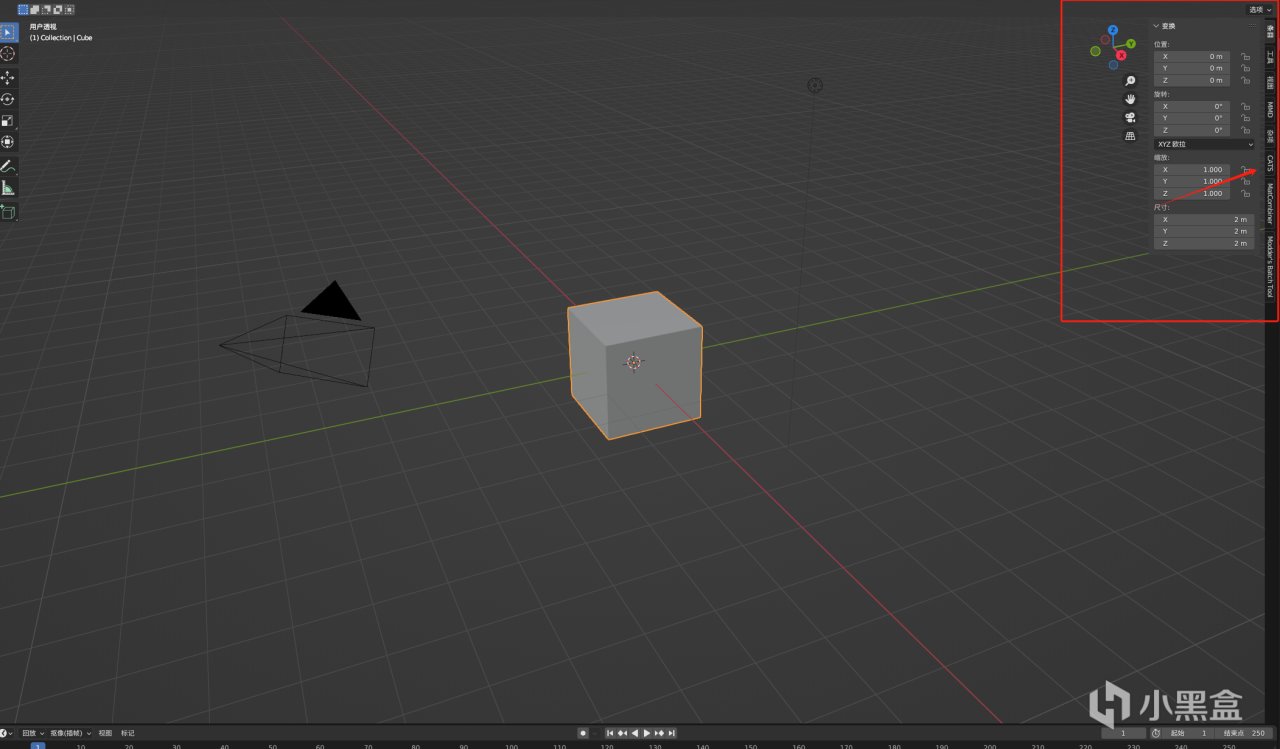Switch perspective/orthographic with grid icon
The width and height of the screenshot is (1280, 749).
coord(1130,136)
